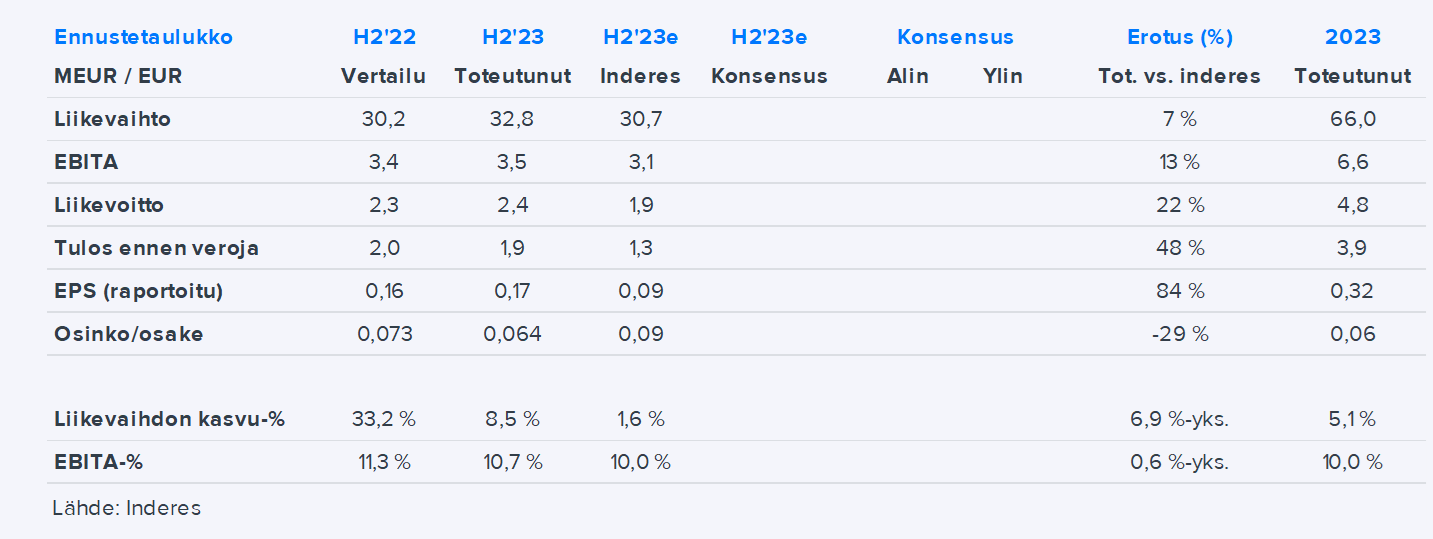The image size is (1433, 539).
Task: Click the Ennustetaulukko table title
Action: coord(143,37)
